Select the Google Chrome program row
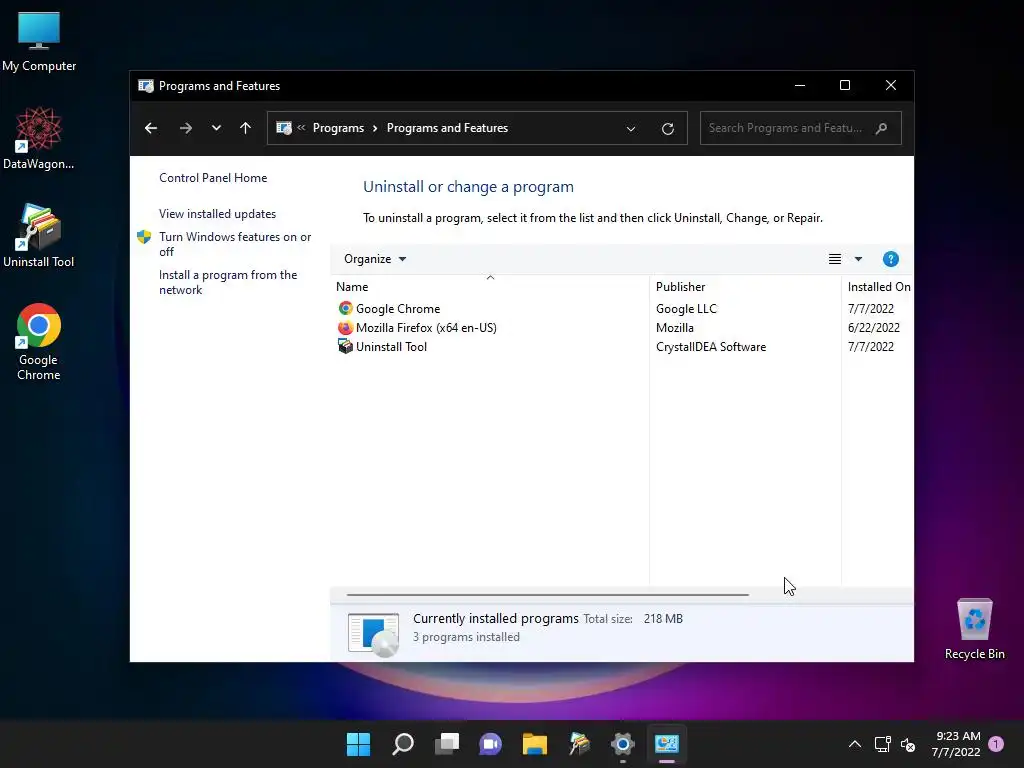 [622, 309]
